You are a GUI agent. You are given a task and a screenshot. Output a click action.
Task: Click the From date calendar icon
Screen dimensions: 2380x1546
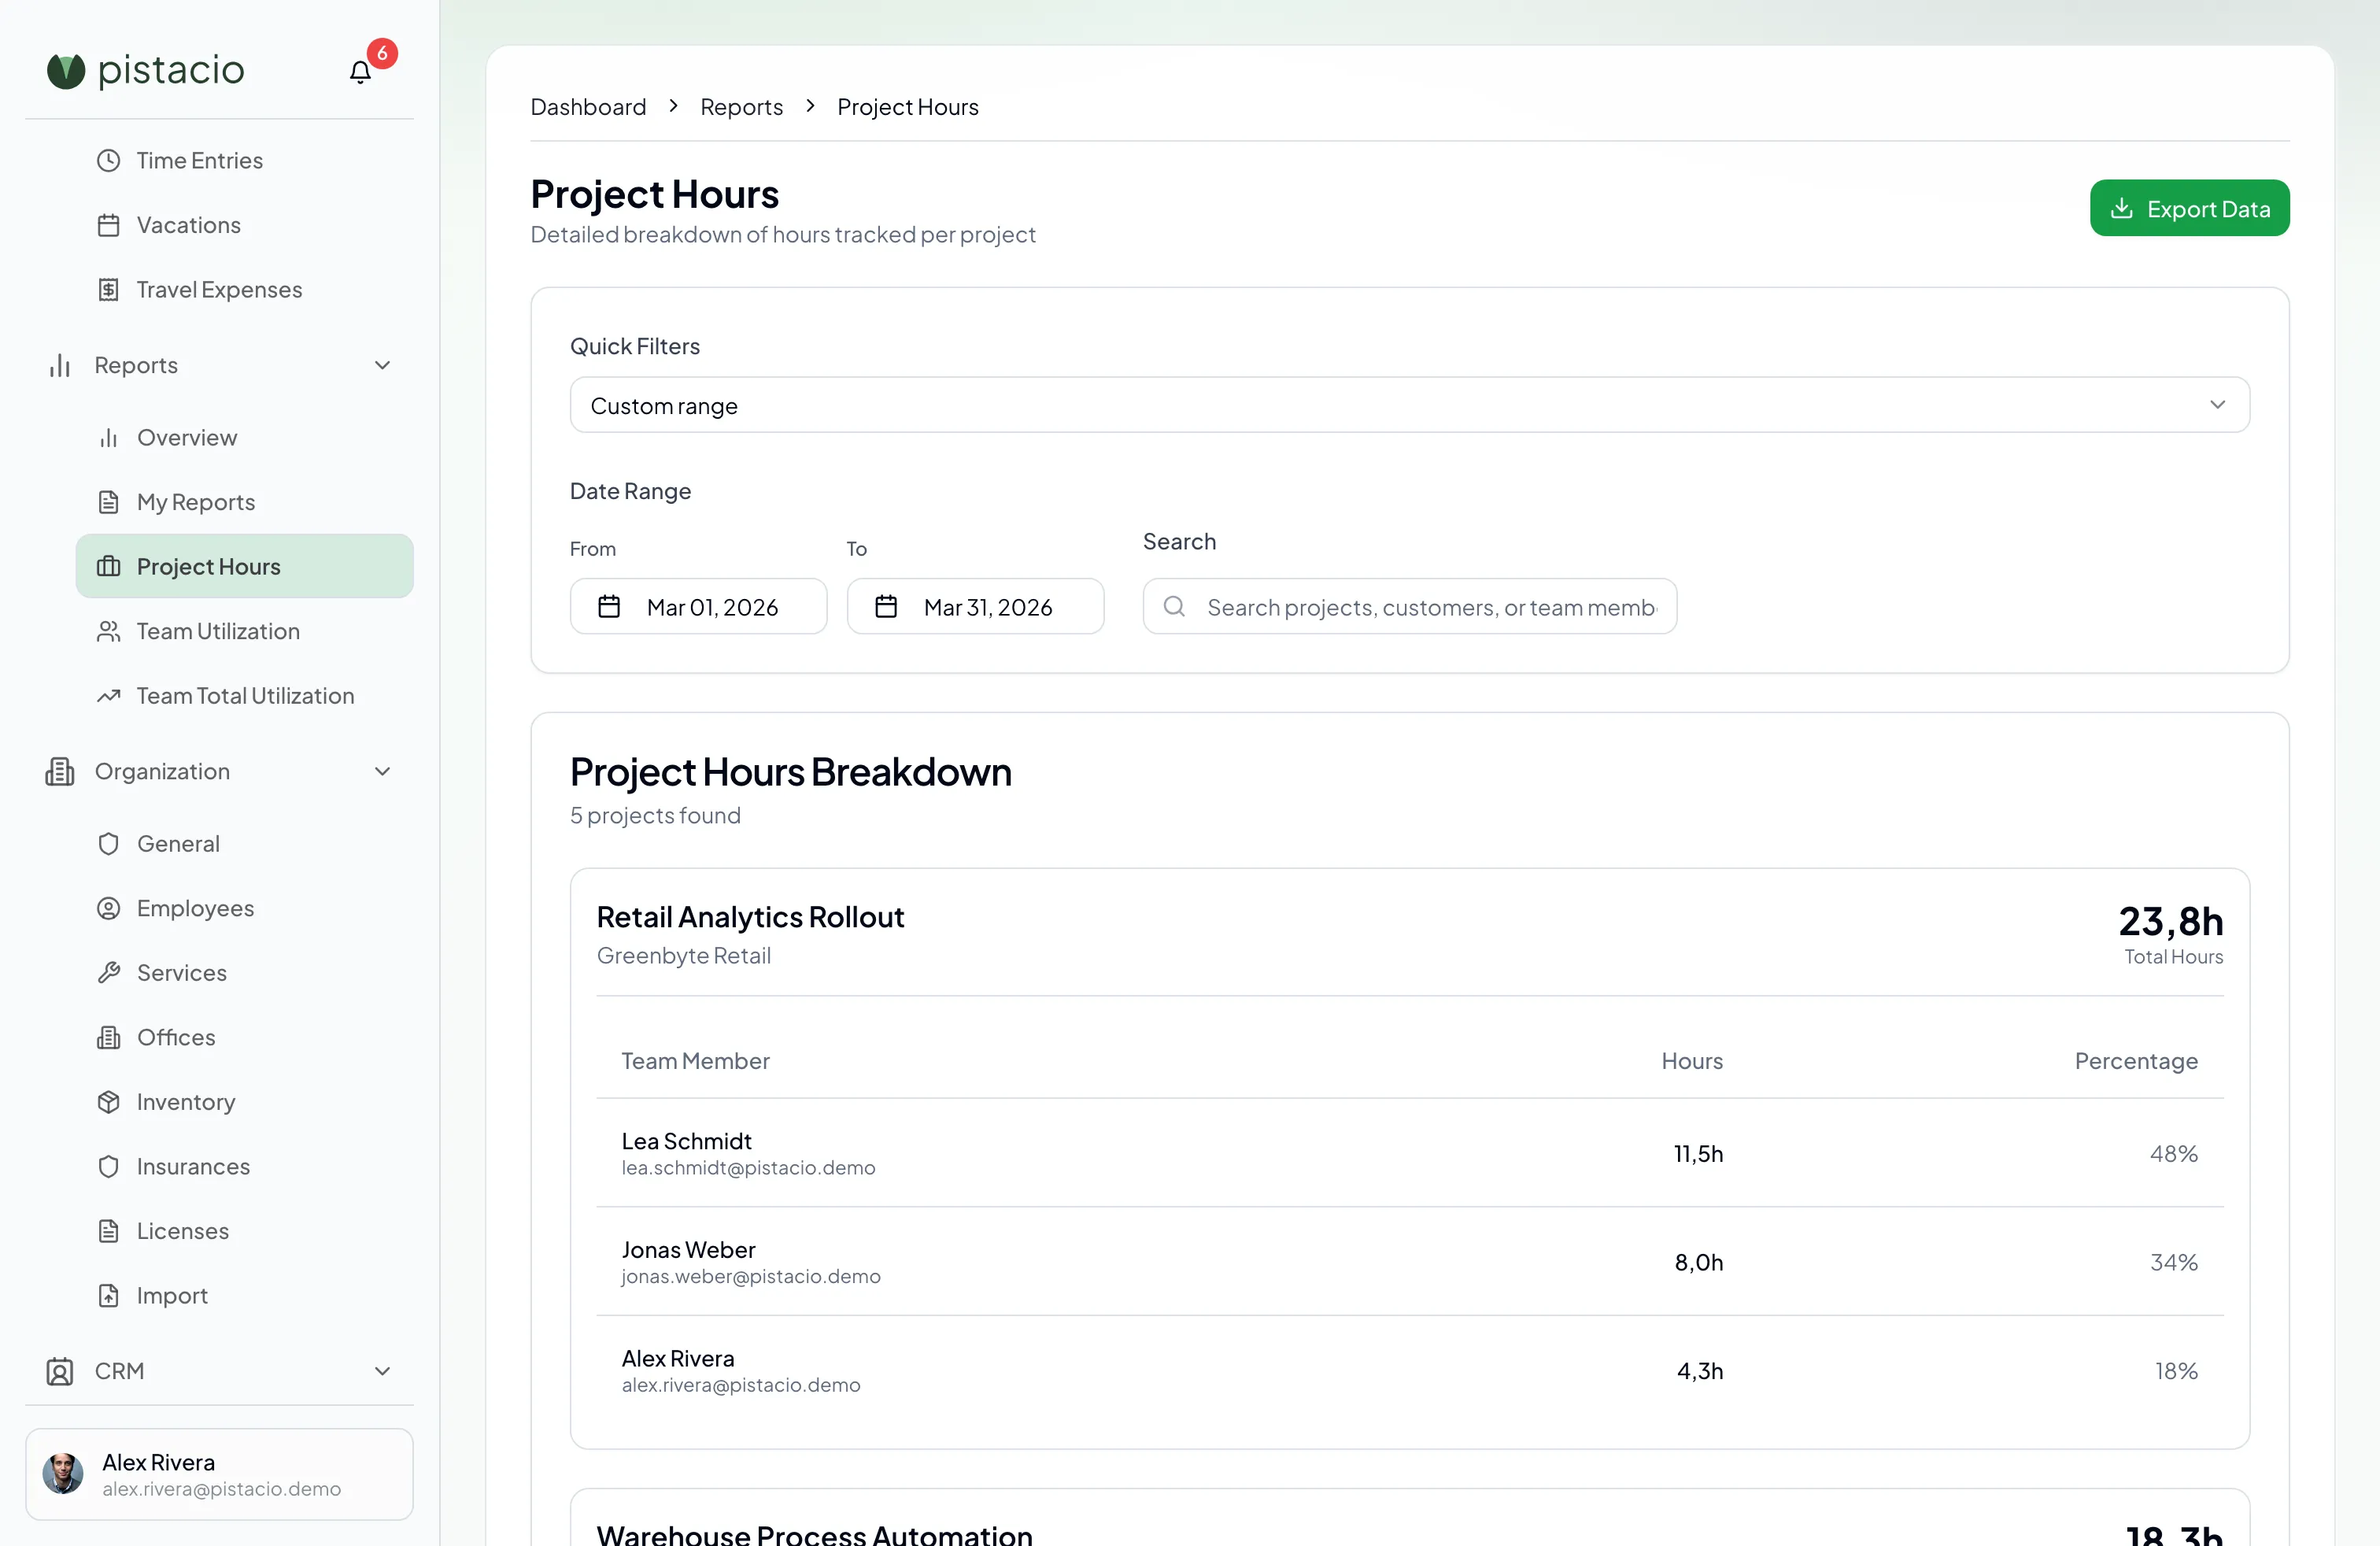click(609, 606)
